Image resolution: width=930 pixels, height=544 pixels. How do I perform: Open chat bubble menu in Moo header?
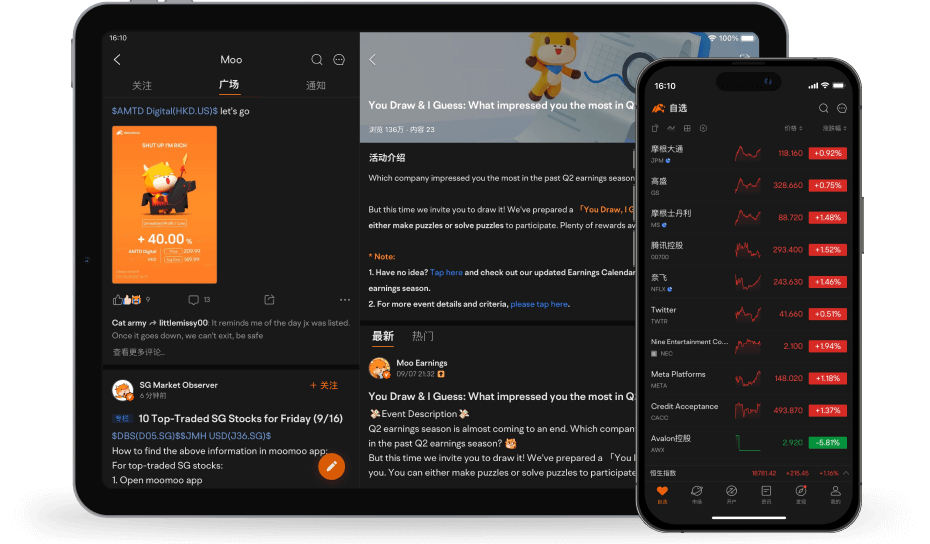click(x=339, y=60)
